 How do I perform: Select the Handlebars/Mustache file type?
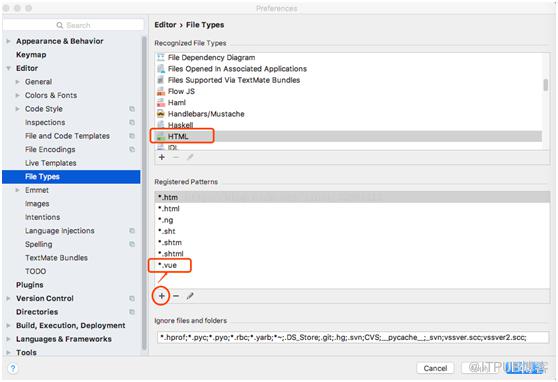[349, 114]
